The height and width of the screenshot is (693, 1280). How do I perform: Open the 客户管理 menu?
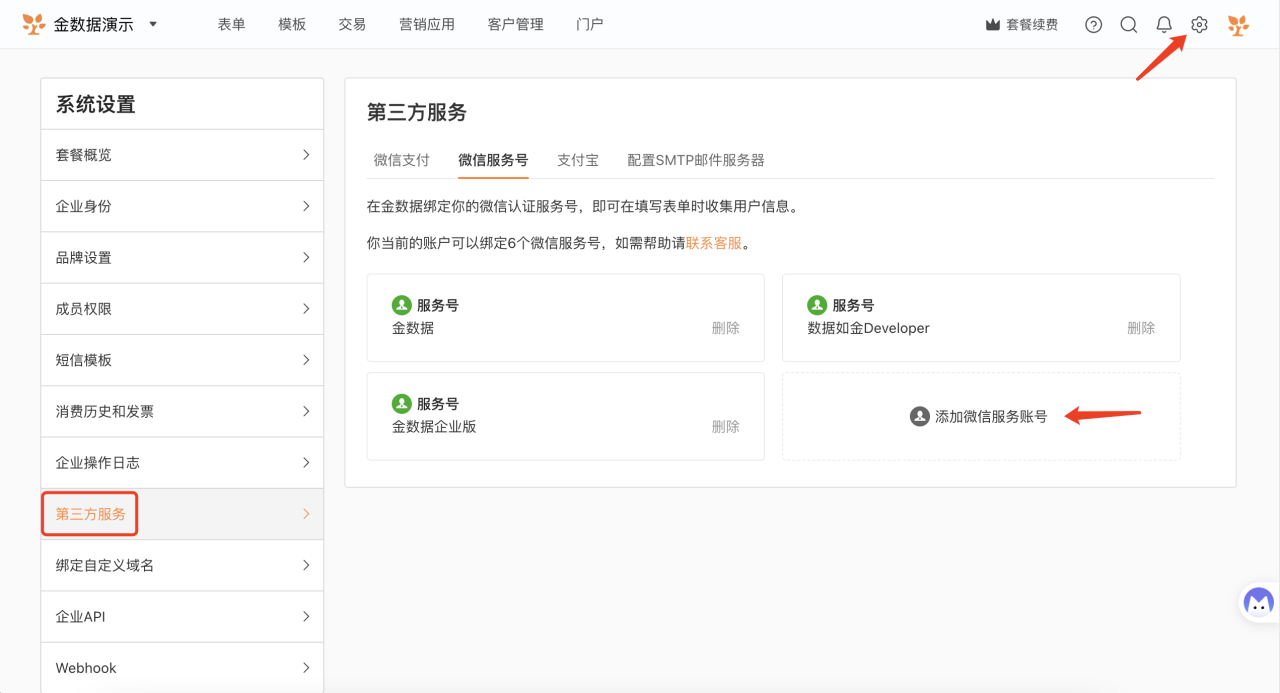(x=516, y=24)
